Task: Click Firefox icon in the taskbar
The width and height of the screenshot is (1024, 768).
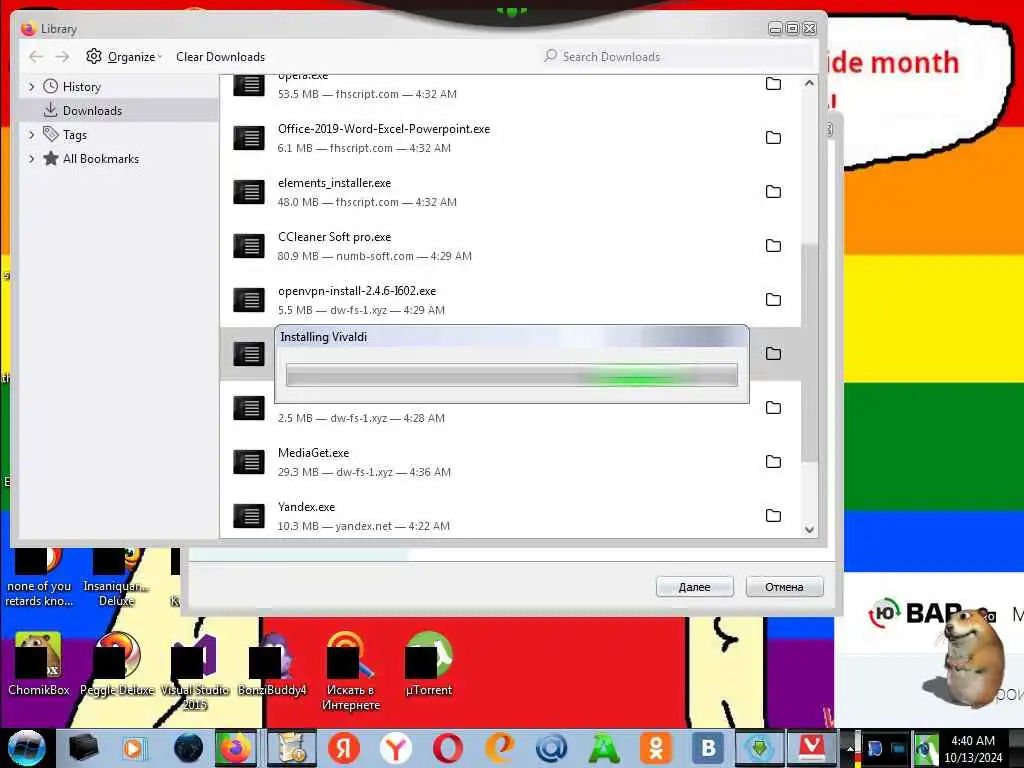Action: tap(236, 748)
